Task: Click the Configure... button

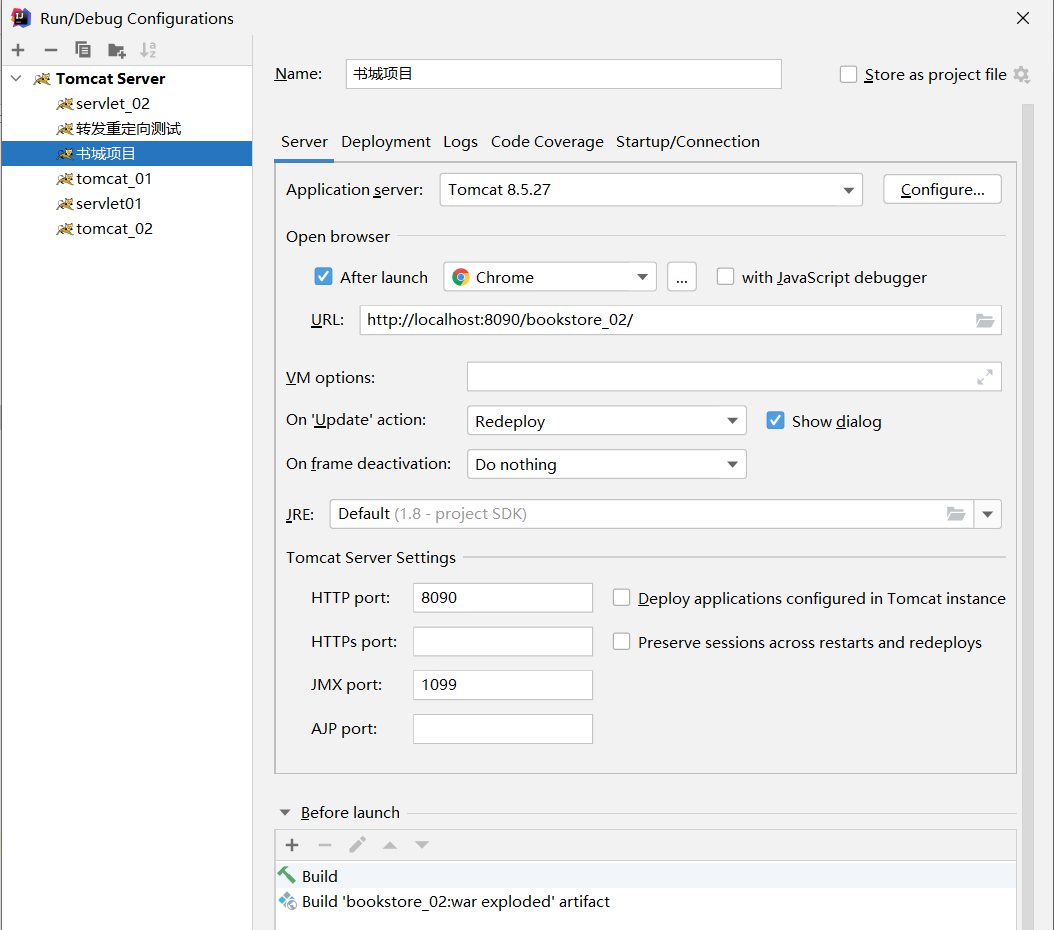Action: [x=942, y=189]
